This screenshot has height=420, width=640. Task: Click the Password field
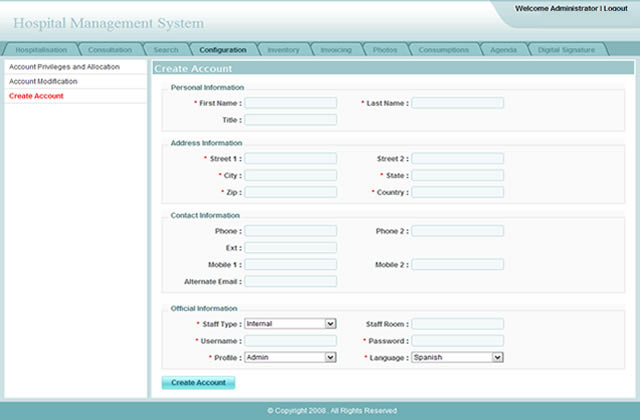coord(457,341)
